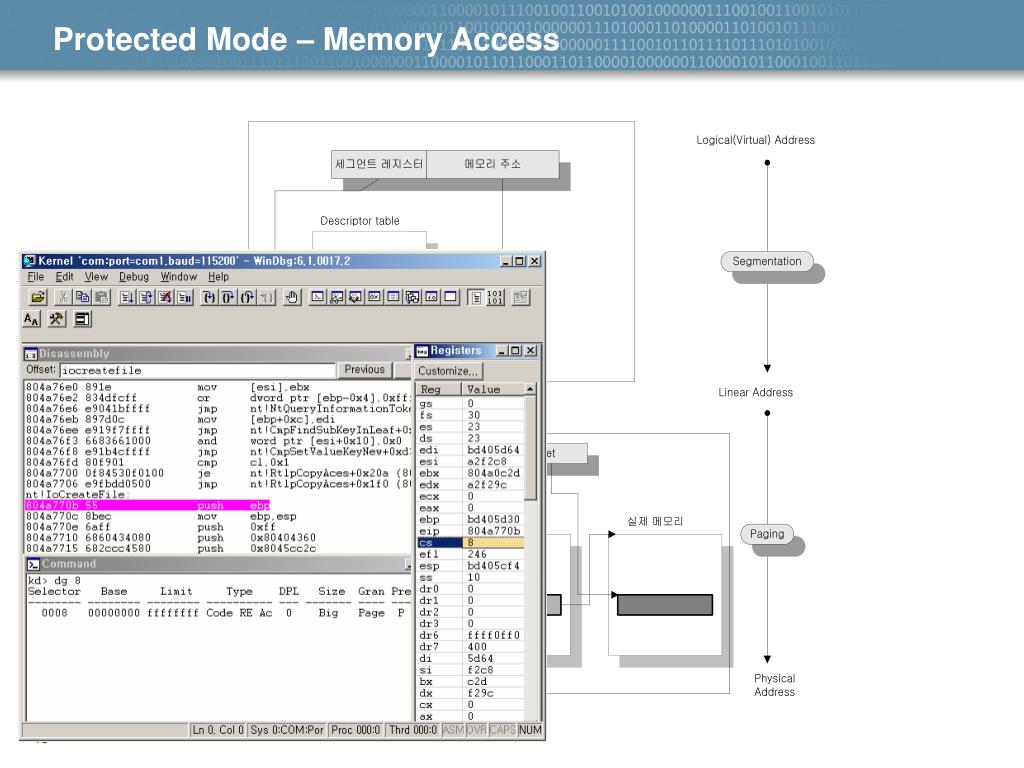Open the Scratch Pad window toolbar icon

[451, 297]
